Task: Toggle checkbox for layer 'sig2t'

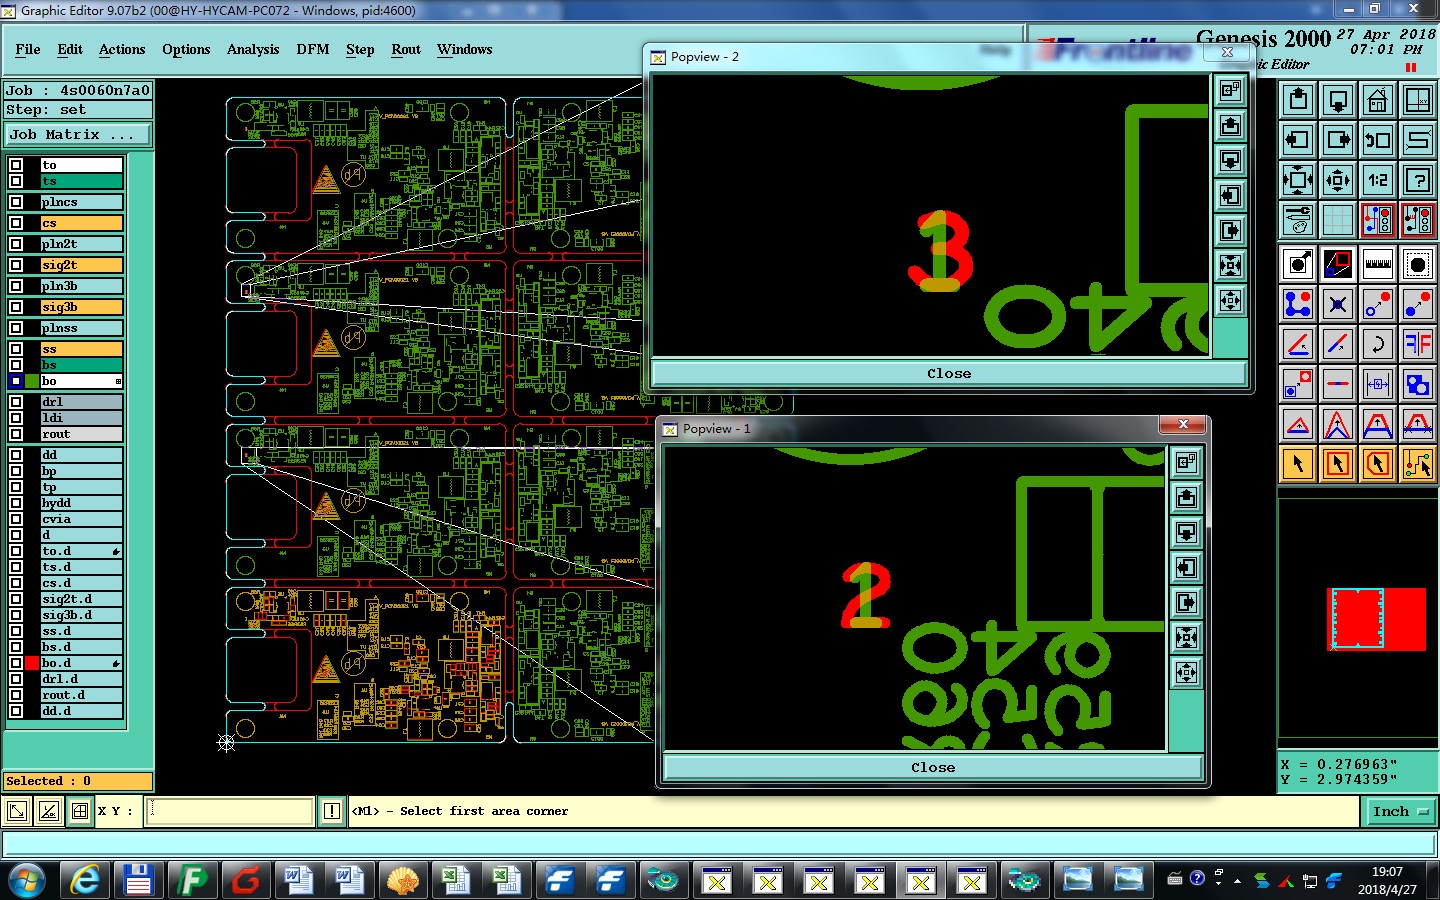Action: coord(16,265)
